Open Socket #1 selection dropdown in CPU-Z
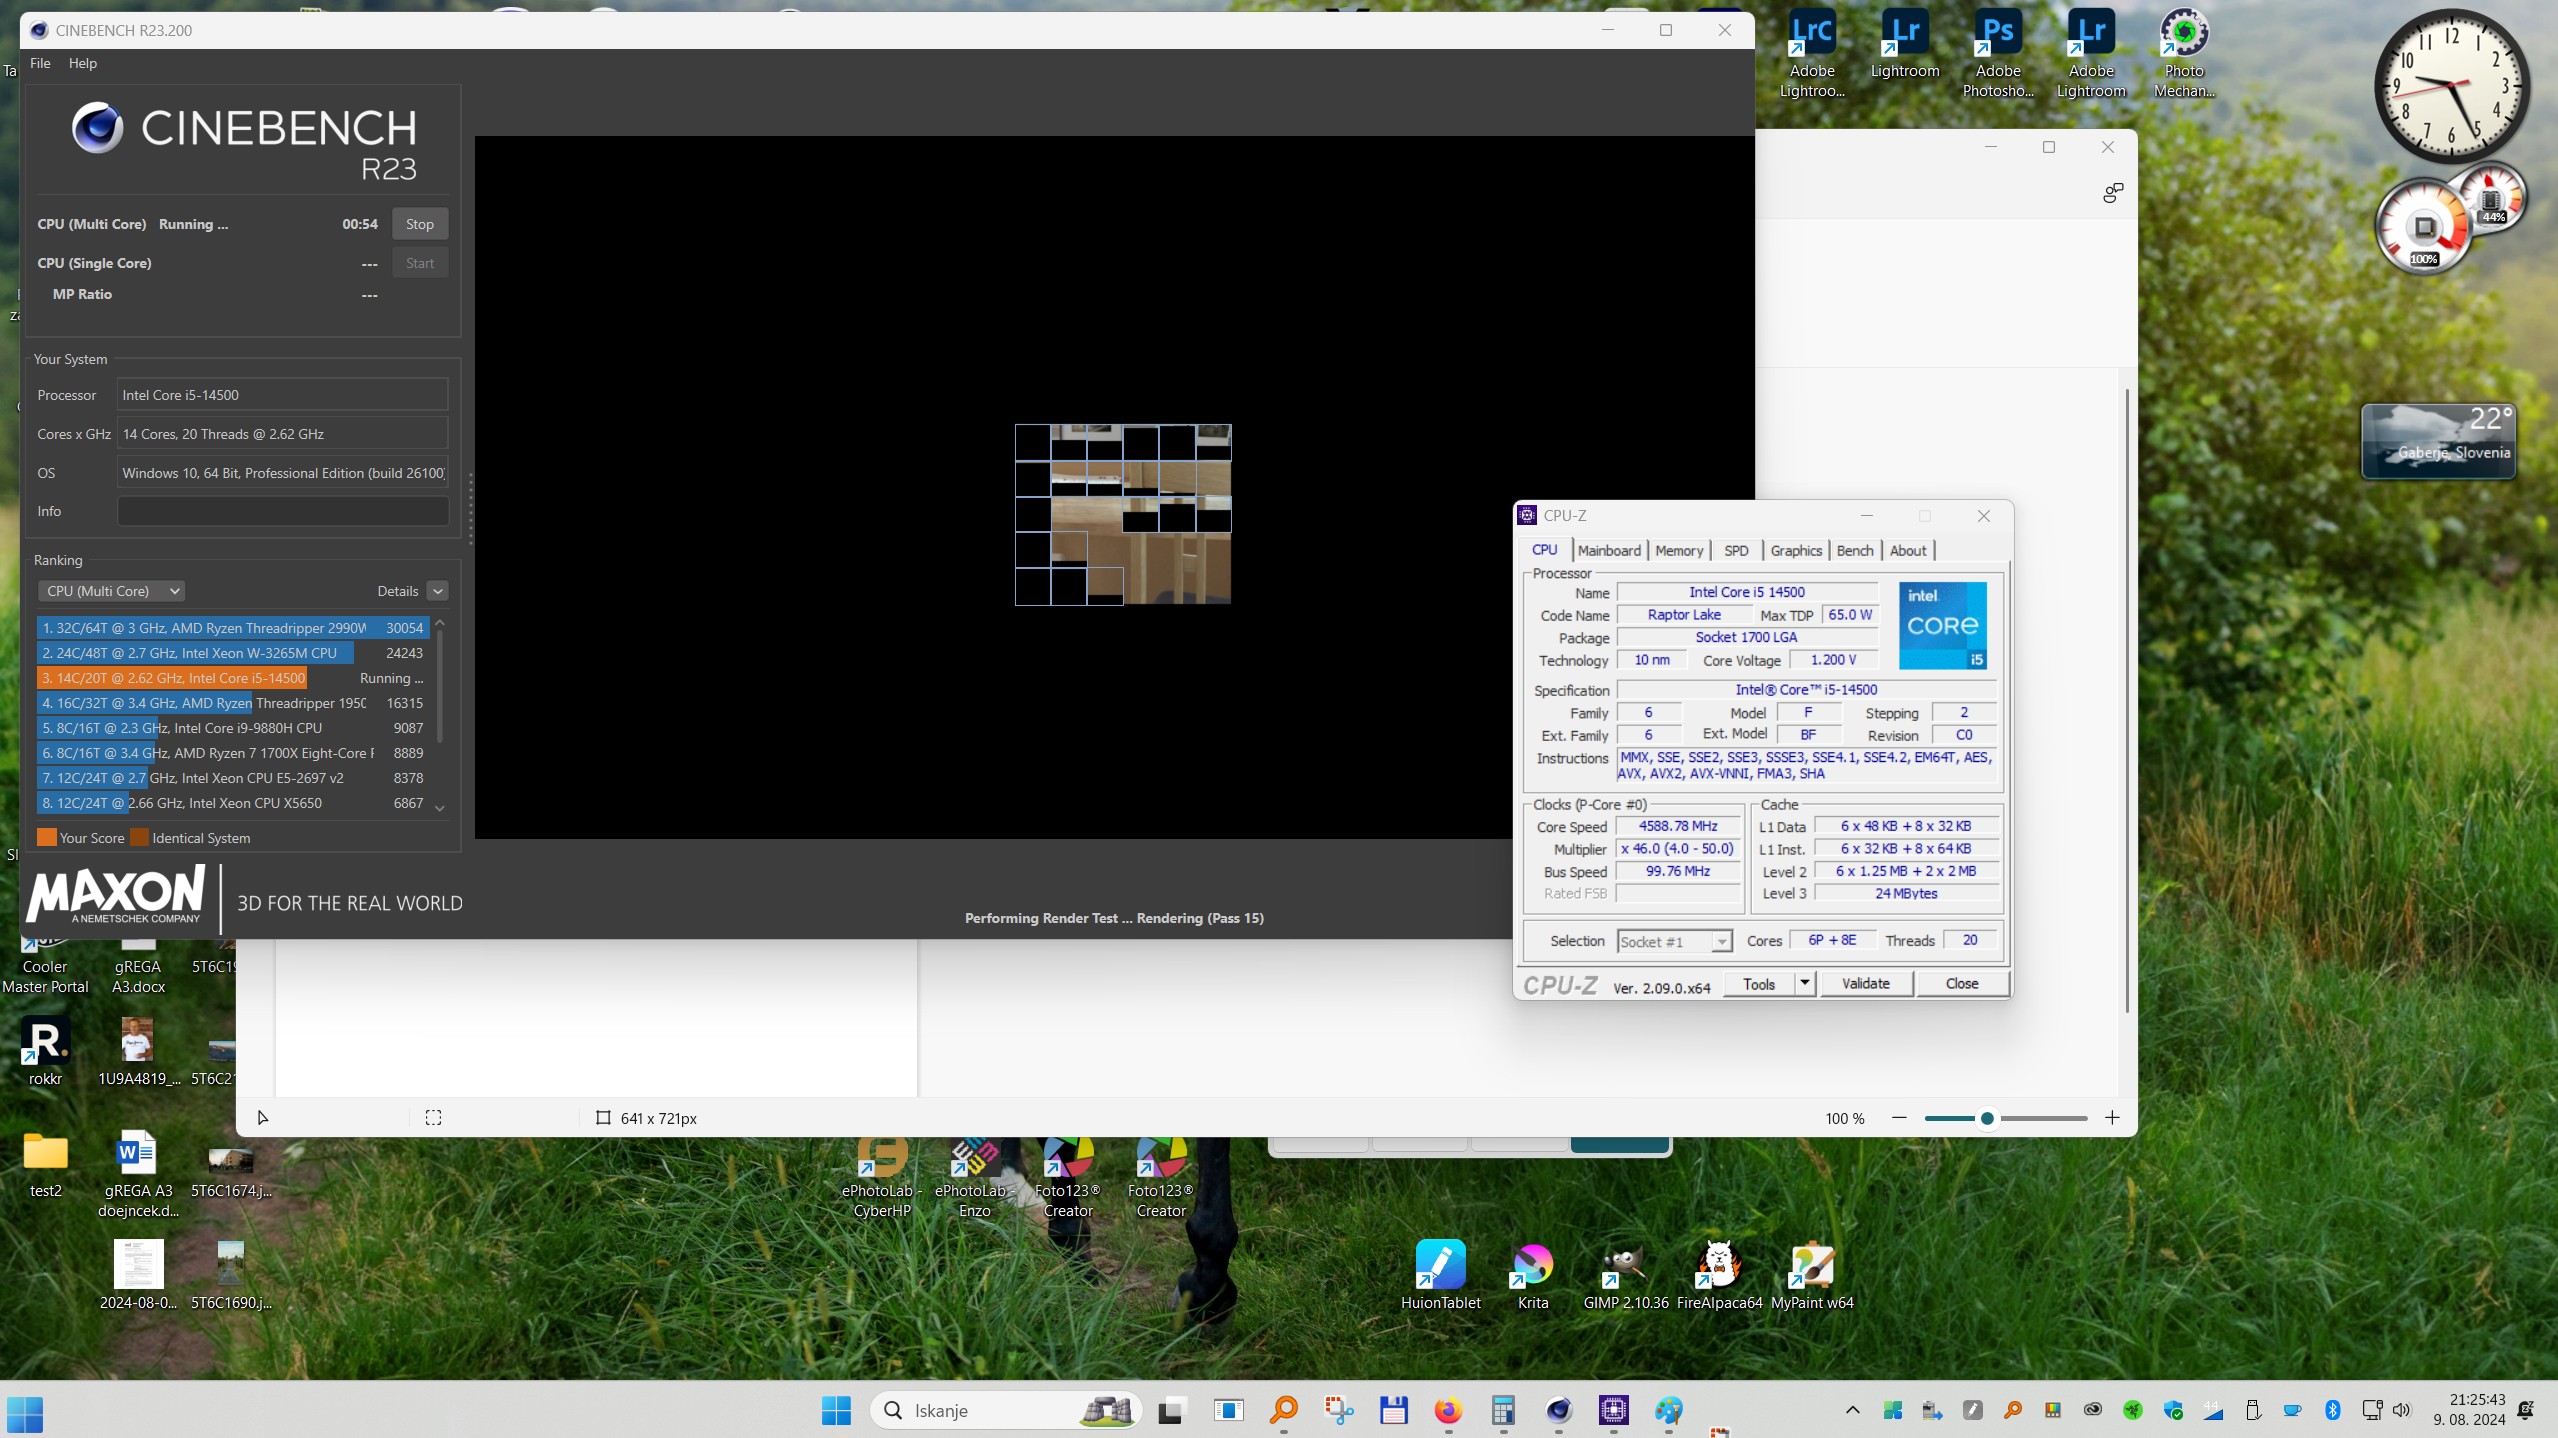 click(1674, 941)
